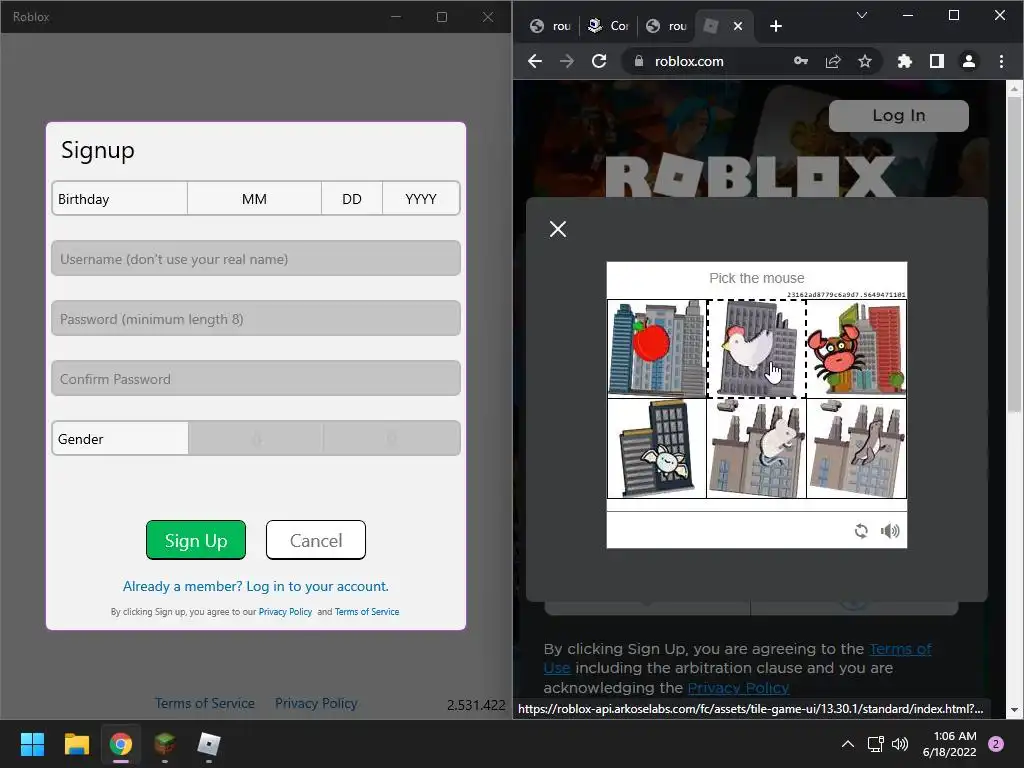
Task: Click Terms of Service at the Roblox window bottom
Action: click(204, 703)
